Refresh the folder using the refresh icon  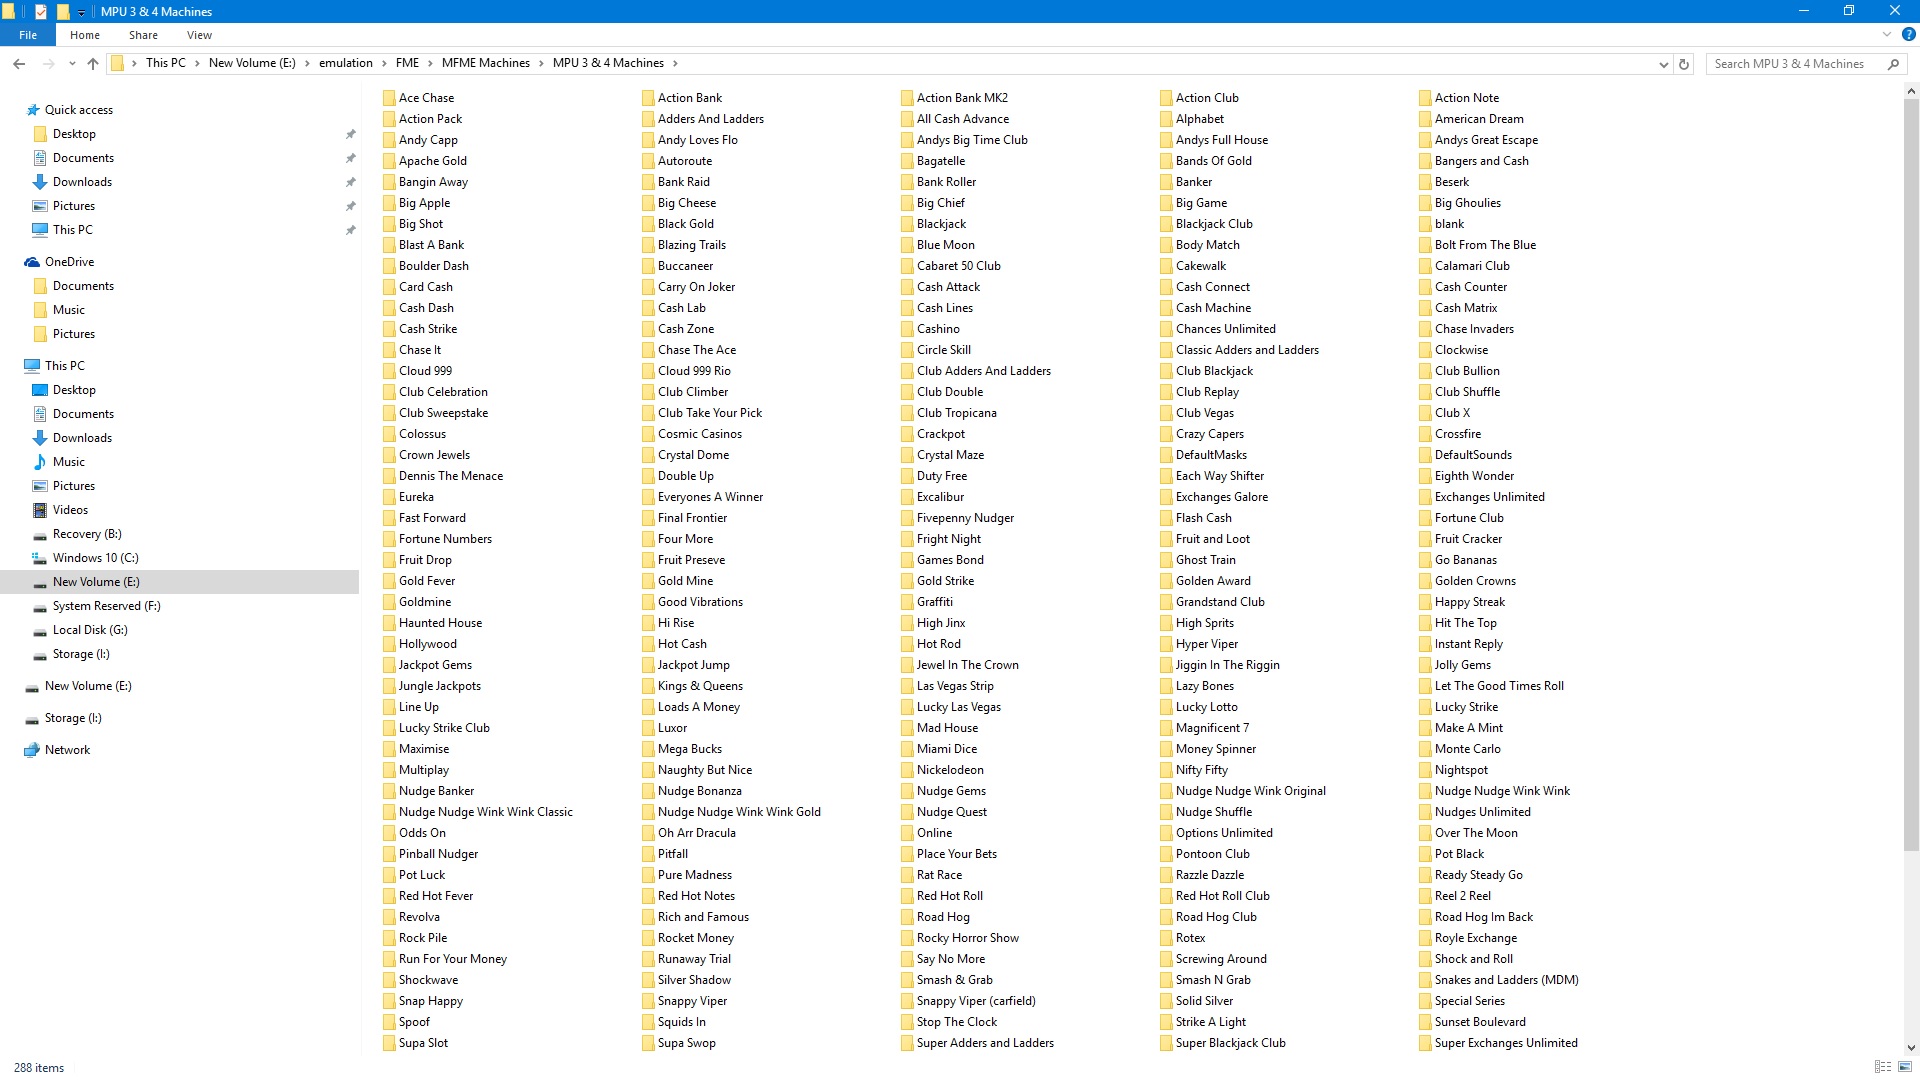(x=1684, y=63)
